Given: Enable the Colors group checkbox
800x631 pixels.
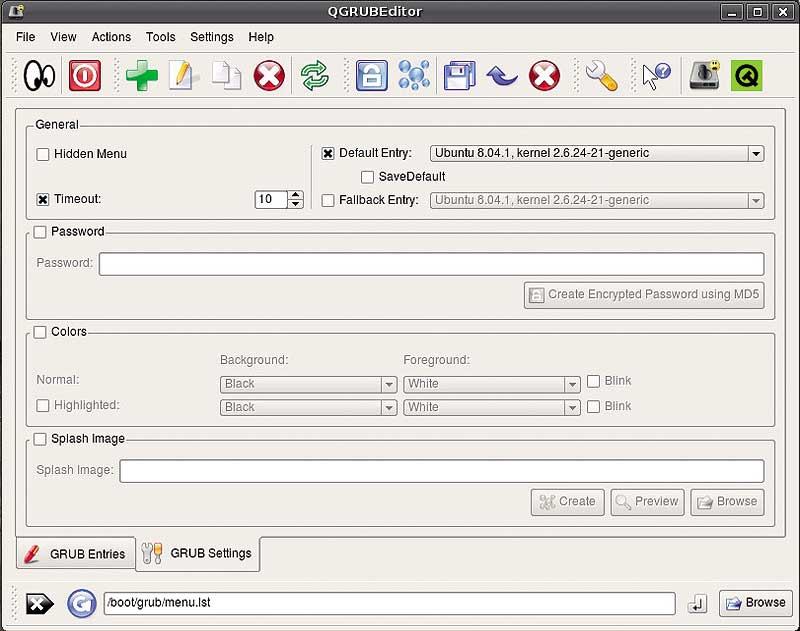Looking at the screenshot, I should pos(40,332).
